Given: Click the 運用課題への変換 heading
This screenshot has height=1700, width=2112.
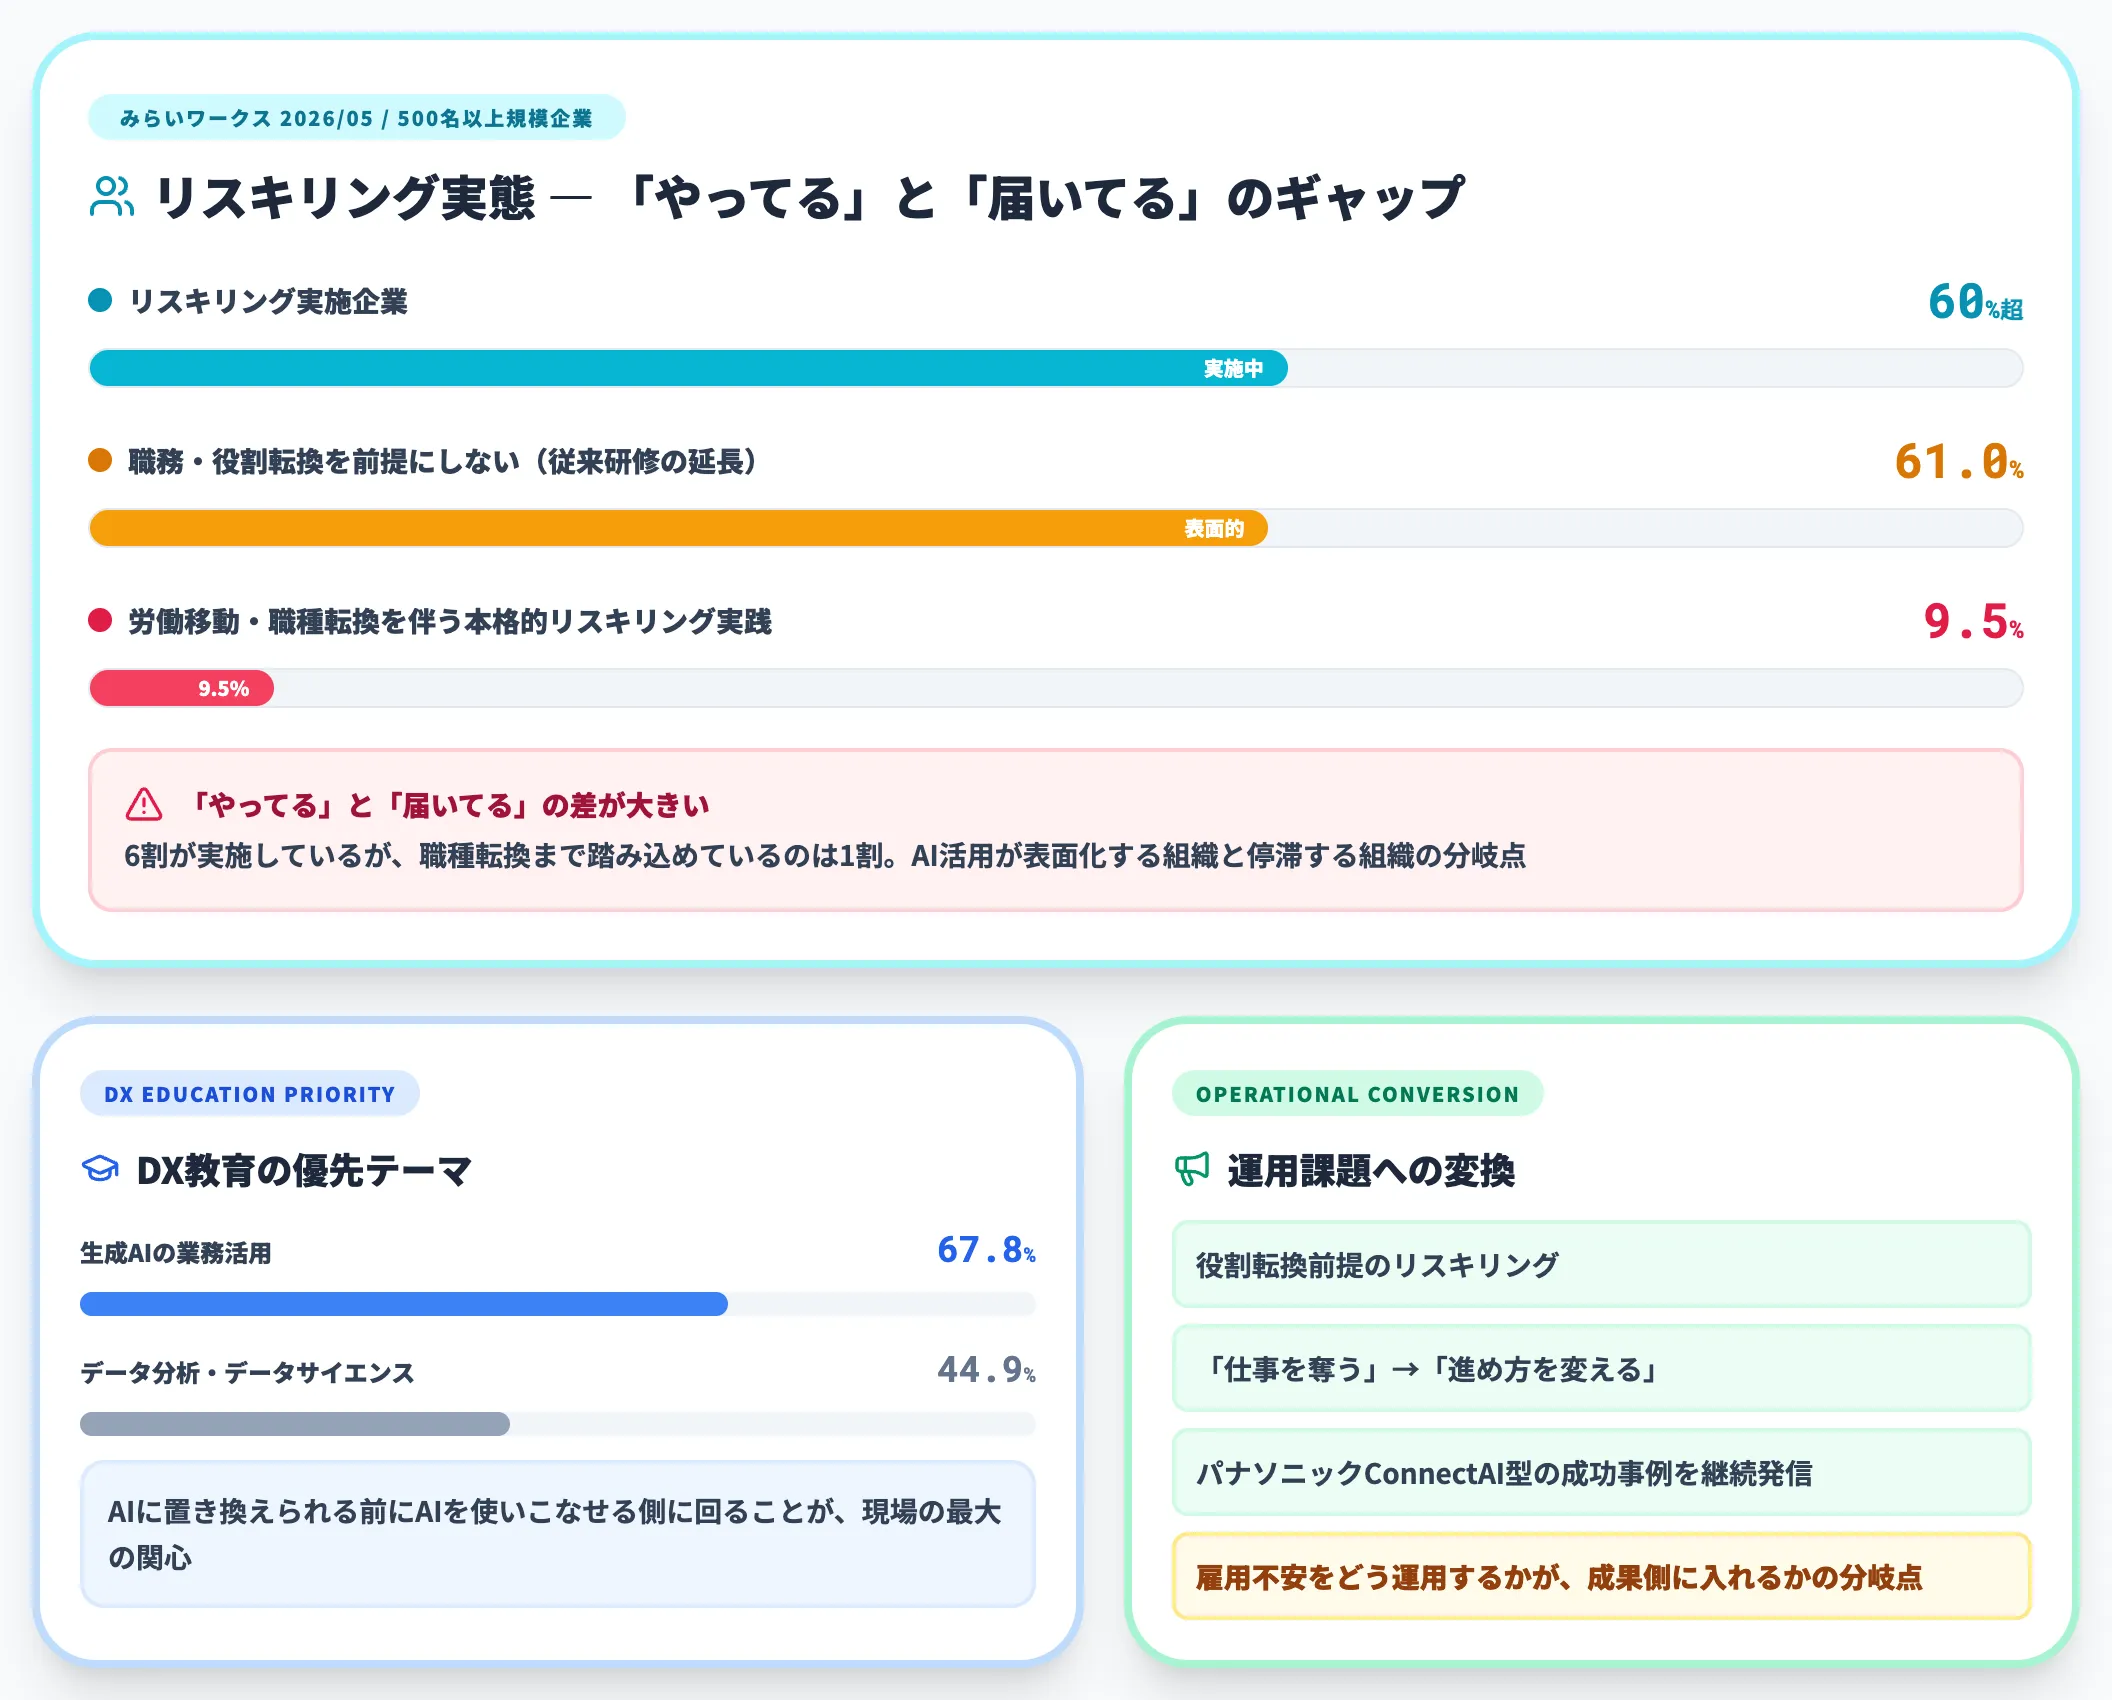Looking at the screenshot, I should pos(1371,1170).
